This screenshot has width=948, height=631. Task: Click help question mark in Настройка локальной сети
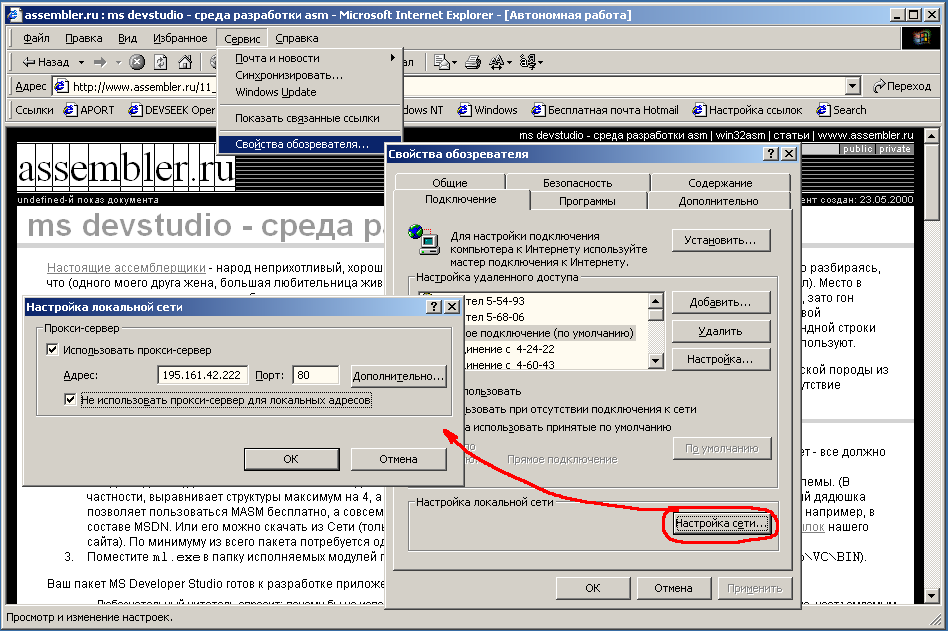pos(433,306)
